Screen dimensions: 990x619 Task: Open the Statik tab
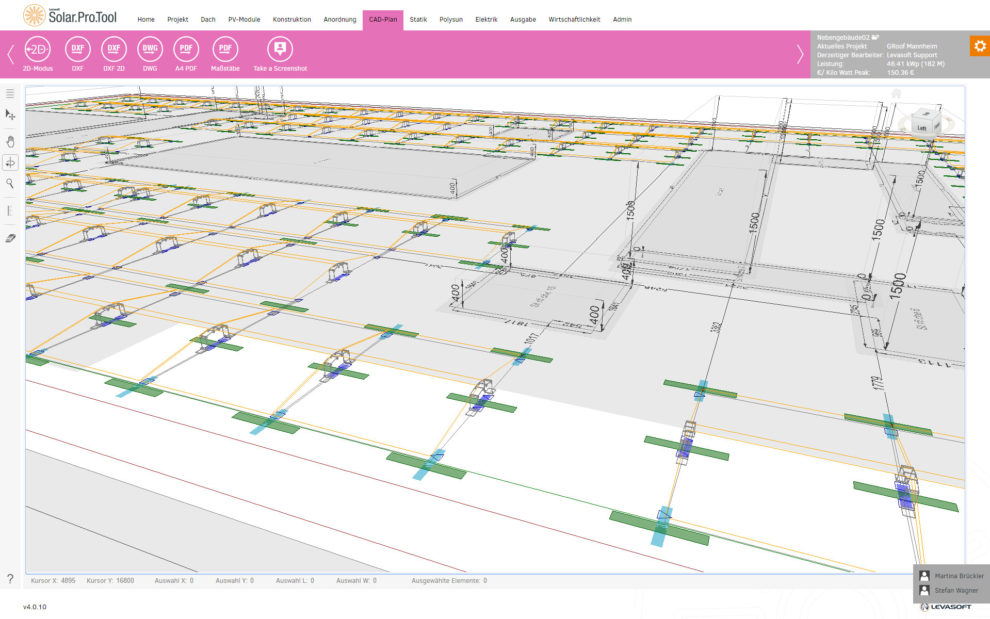click(x=418, y=19)
